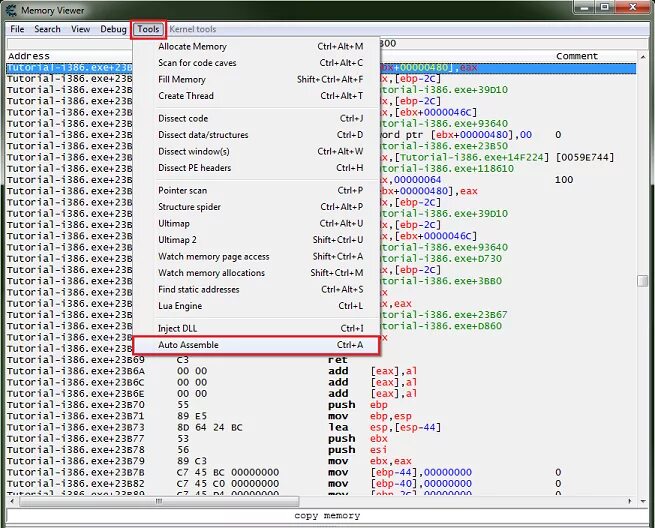The width and height of the screenshot is (655, 528).
Task: Click the Cheat Engine title bar icon
Action: pos(10,10)
